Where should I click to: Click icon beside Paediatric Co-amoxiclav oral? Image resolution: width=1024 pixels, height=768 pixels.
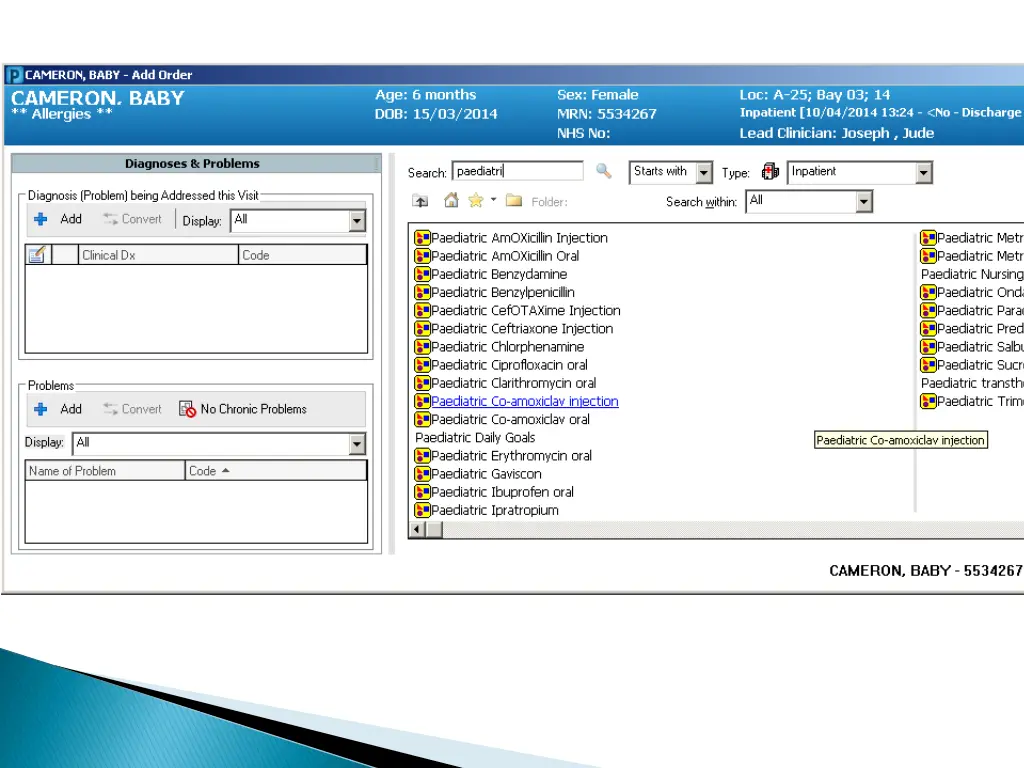[x=423, y=419]
